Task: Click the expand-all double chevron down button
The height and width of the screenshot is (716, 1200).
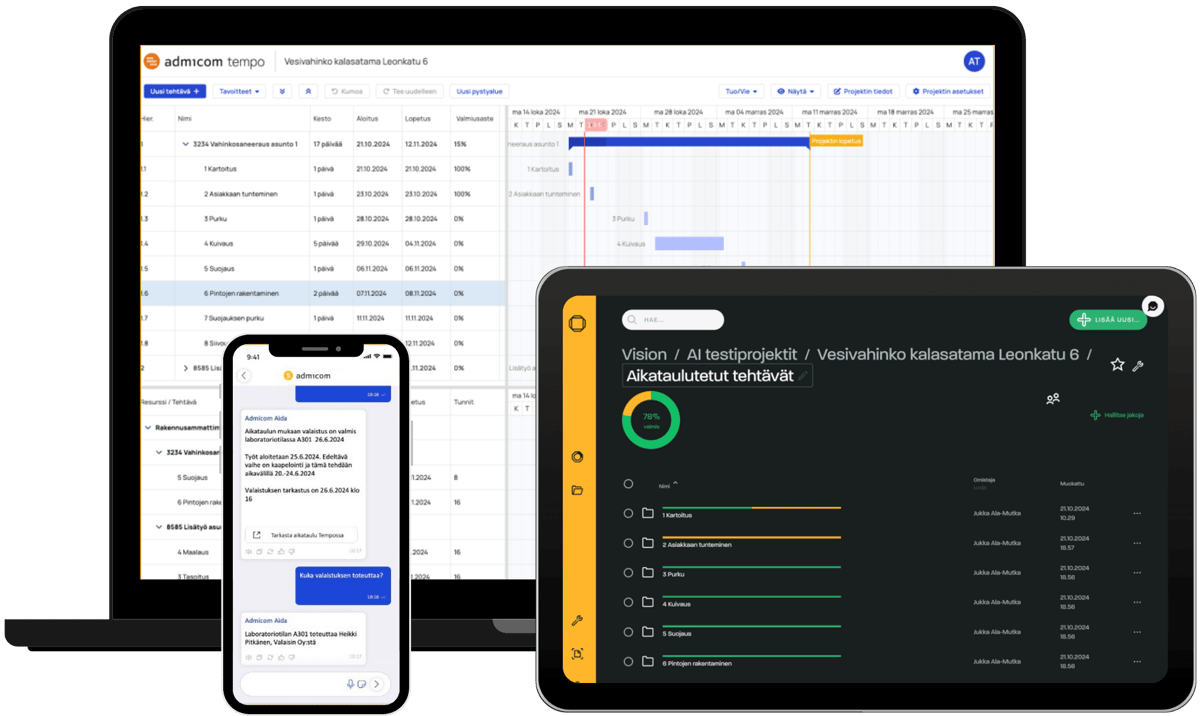Action: [x=283, y=91]
